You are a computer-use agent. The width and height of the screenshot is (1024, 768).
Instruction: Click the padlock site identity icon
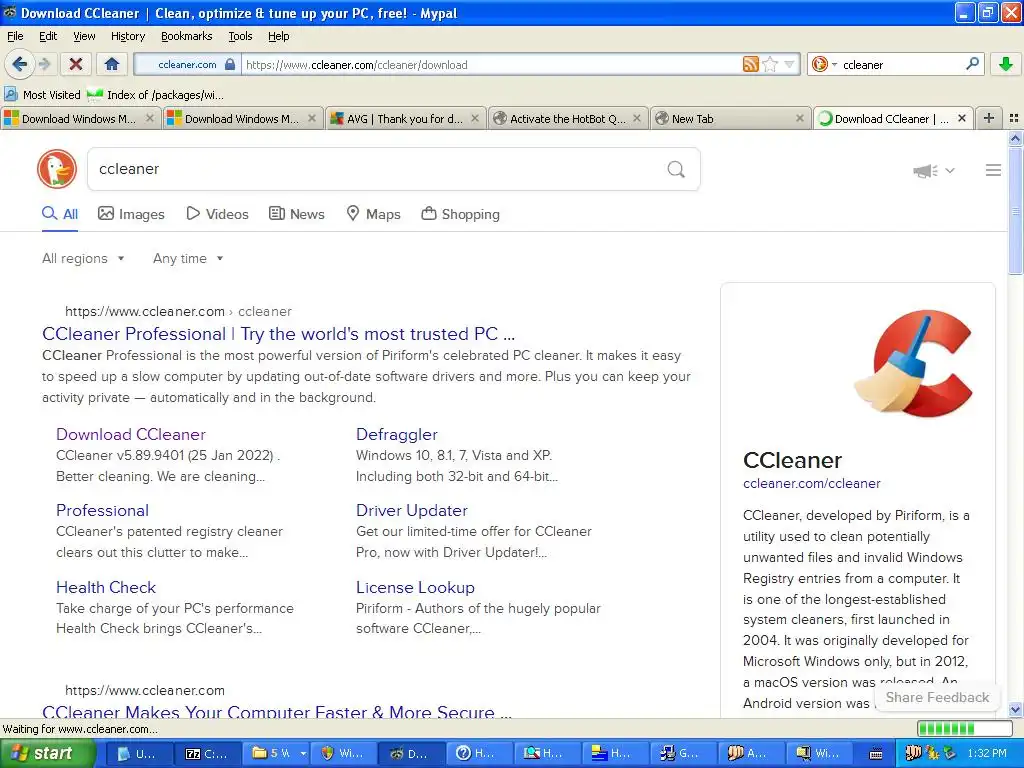[x=230, y=64]
